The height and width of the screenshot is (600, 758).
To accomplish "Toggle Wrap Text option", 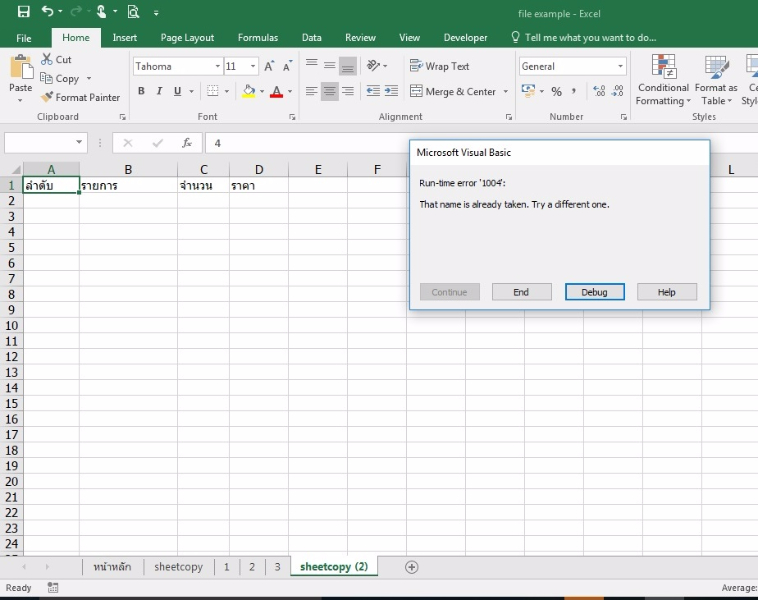I will click(439, 66).
